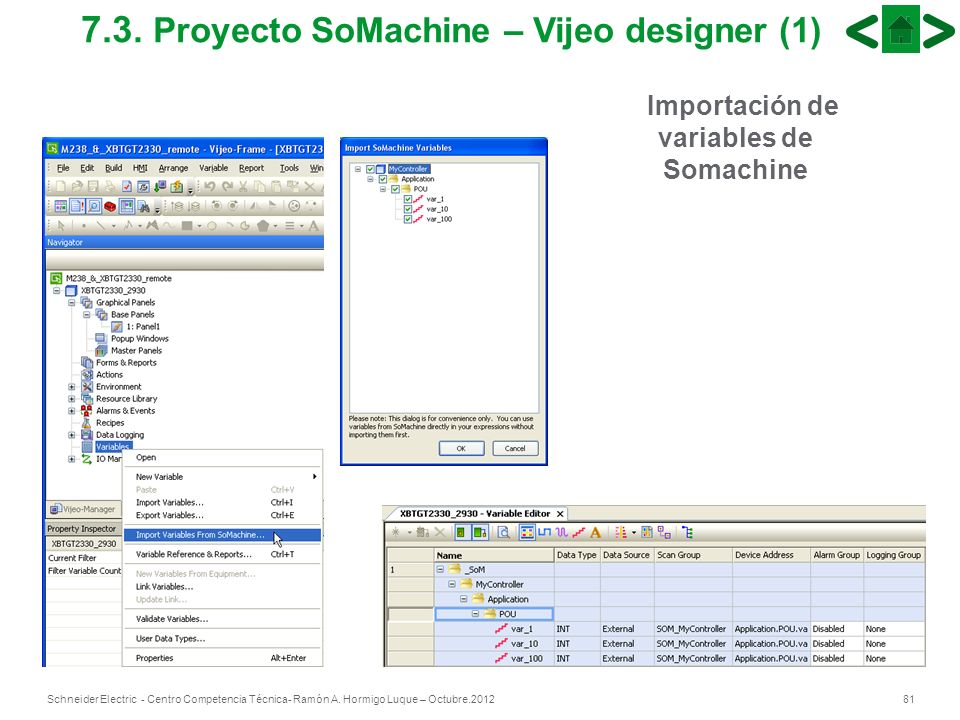Screen dimensions: 960x720
Task: Collapse the XBTGT2330_2930 node in Navigator
Action: [x=56, y=290]
